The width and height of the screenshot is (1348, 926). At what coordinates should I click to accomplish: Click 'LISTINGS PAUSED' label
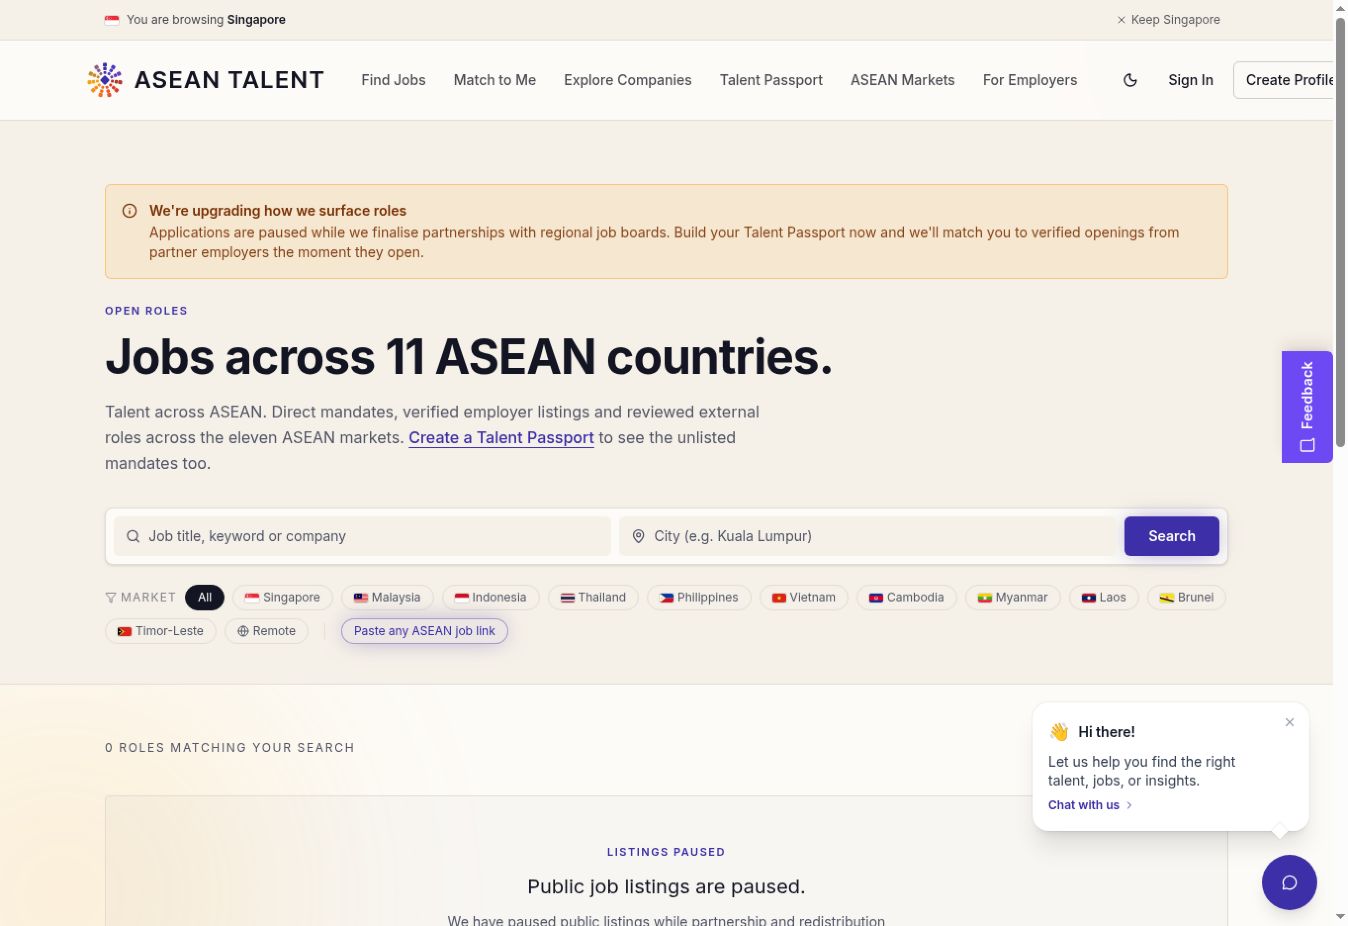666,852
